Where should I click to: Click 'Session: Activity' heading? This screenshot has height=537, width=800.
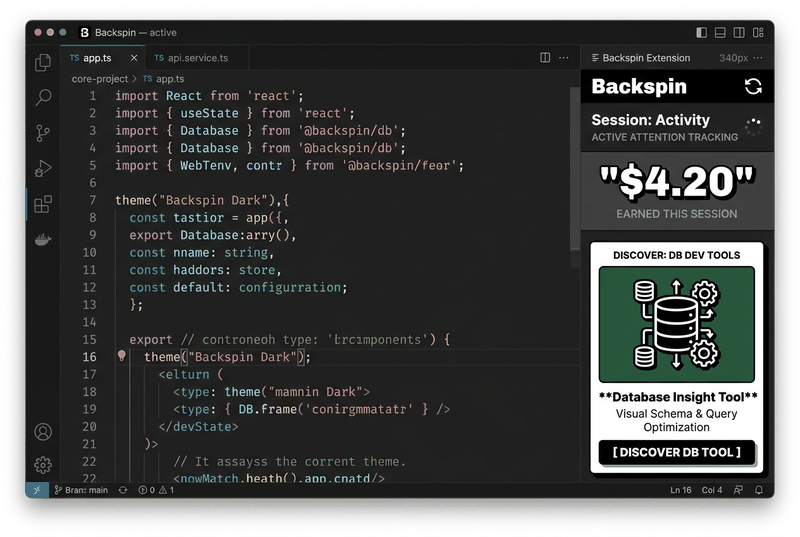coord(651,120)
